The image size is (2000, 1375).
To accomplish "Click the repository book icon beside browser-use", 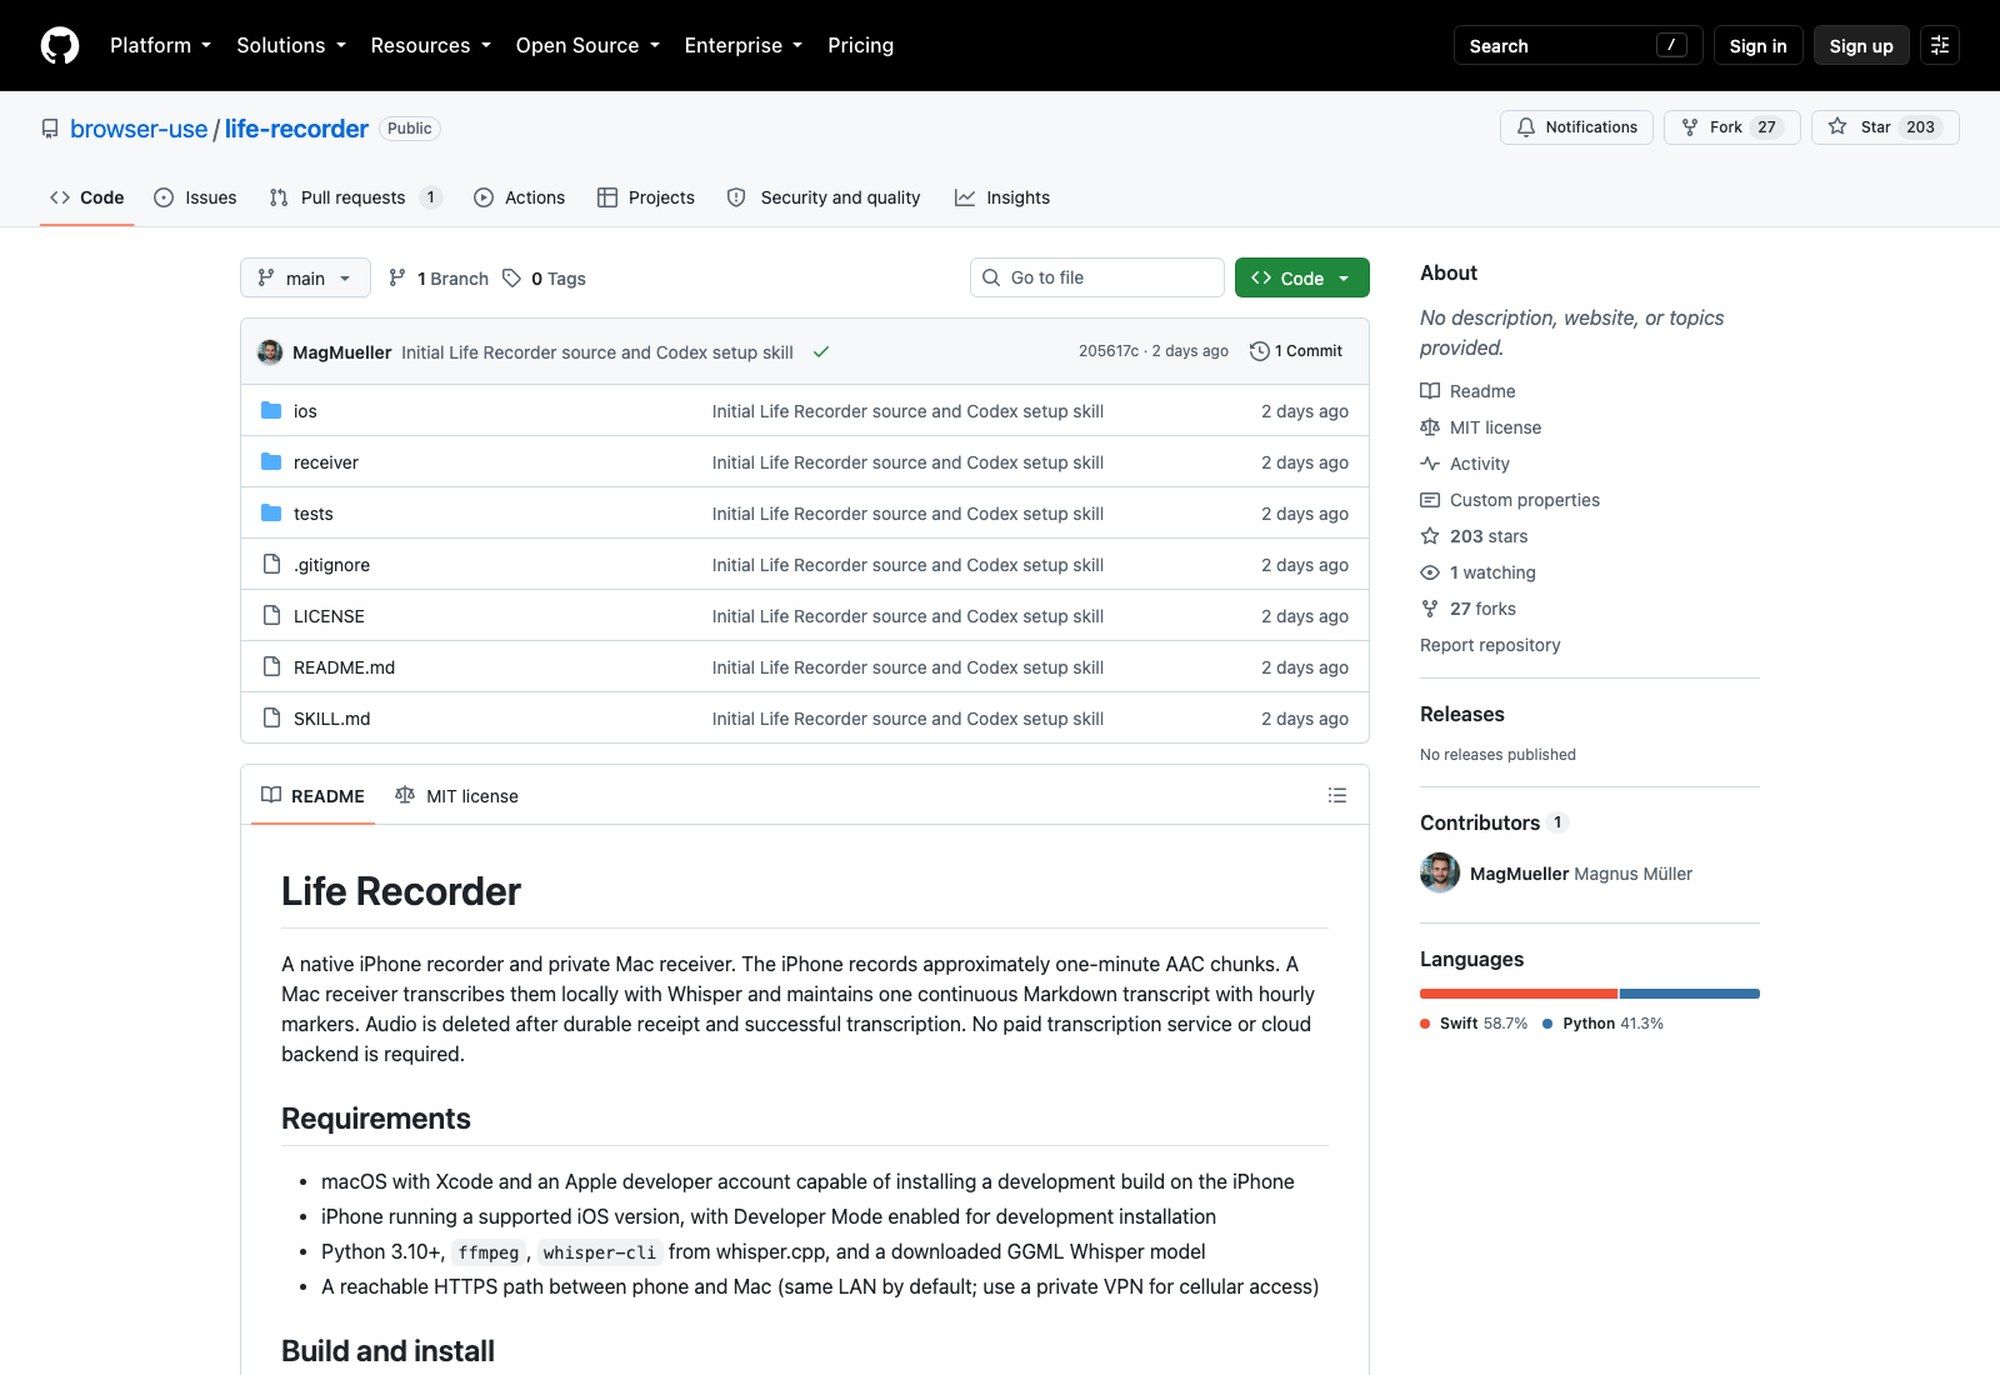I will pos(50,129).
